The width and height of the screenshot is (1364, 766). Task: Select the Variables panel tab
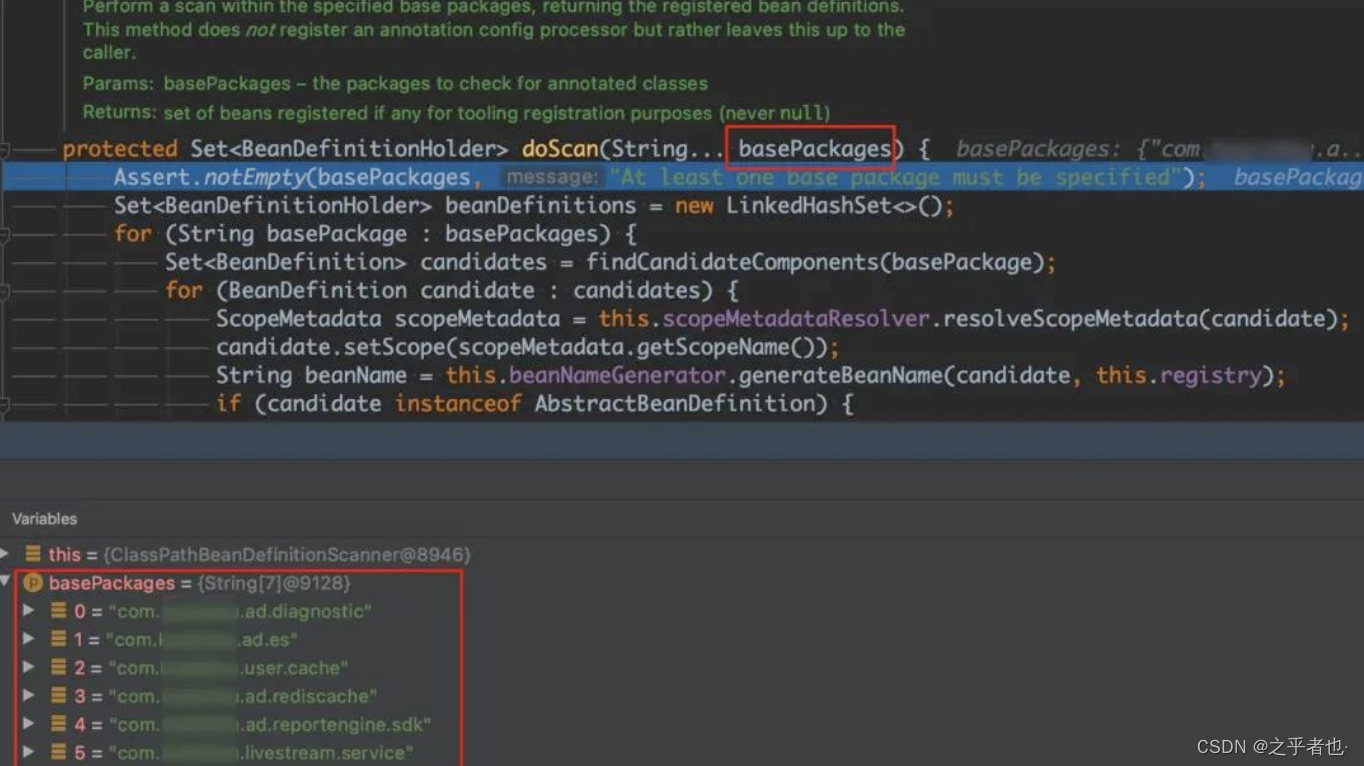pos(44,518)
